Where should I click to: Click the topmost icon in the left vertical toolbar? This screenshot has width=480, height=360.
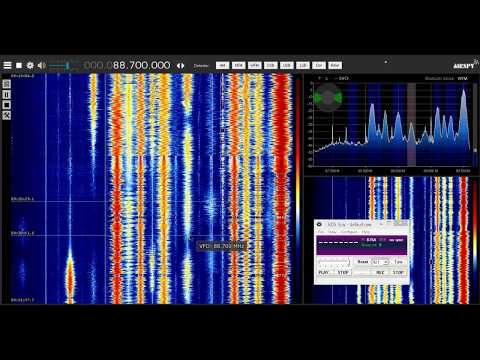click(6, 84)
